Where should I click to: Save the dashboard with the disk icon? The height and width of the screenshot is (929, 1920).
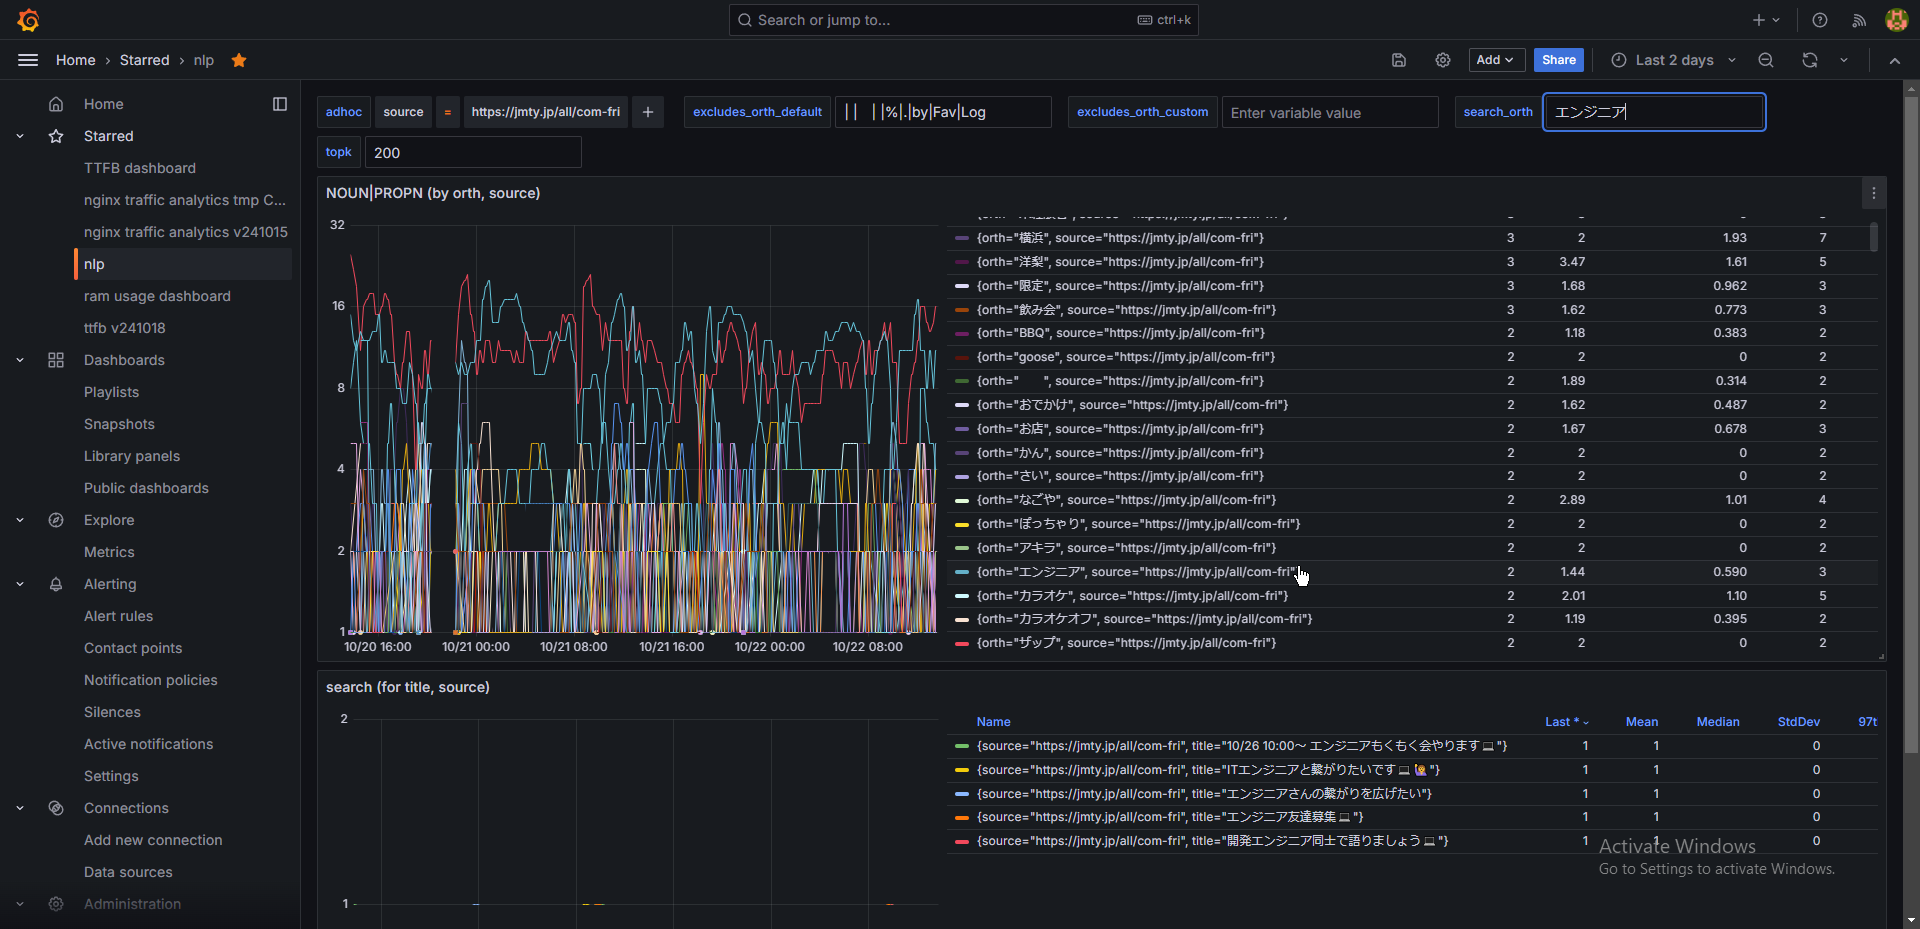point(1399,60)
